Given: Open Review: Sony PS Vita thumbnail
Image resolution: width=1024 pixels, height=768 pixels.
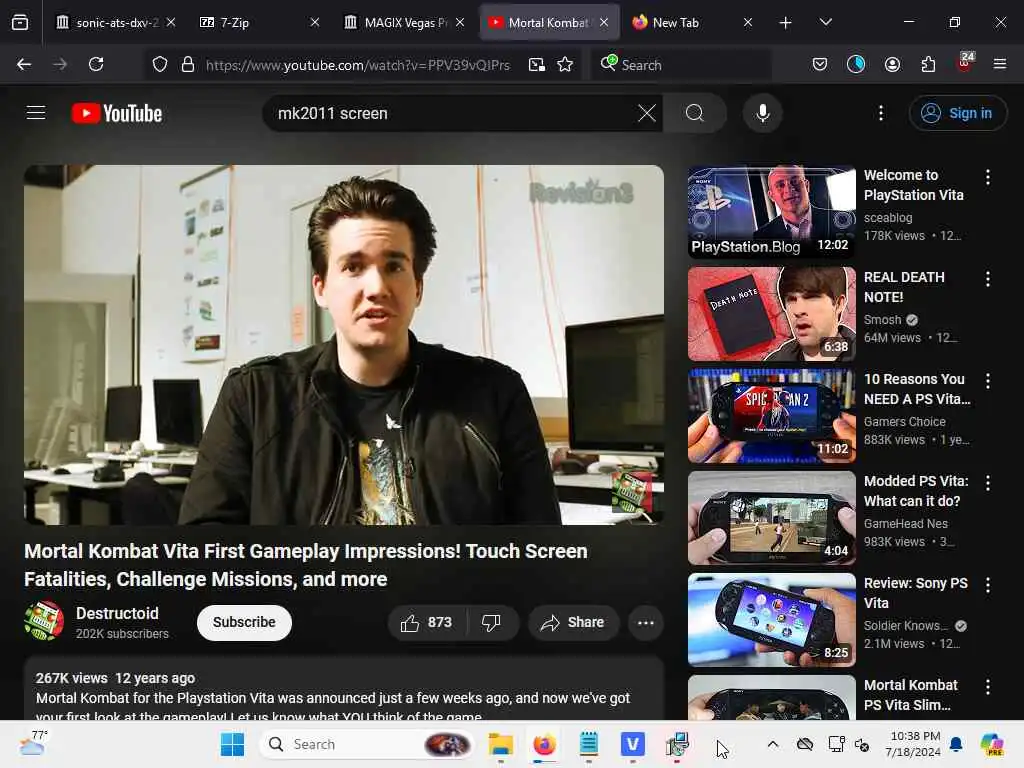Looking at the screenshot, I should pyautogui.click(x=771, y=620).
